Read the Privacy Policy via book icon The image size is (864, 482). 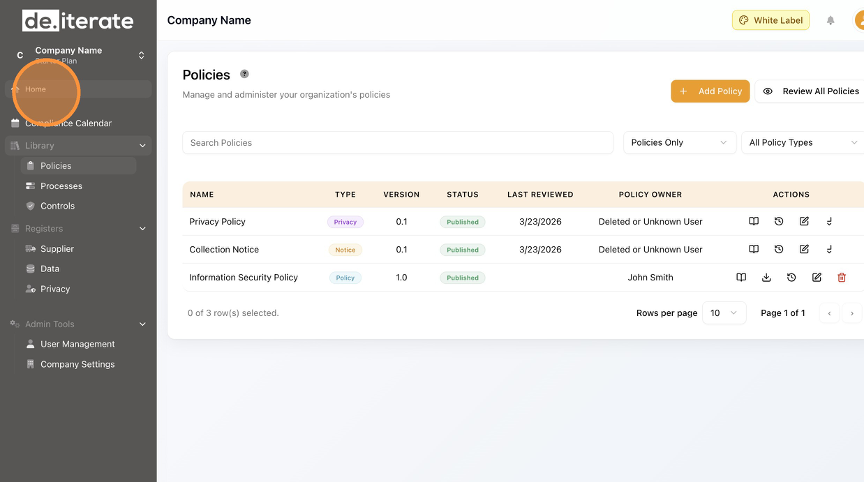pos(753,221)
